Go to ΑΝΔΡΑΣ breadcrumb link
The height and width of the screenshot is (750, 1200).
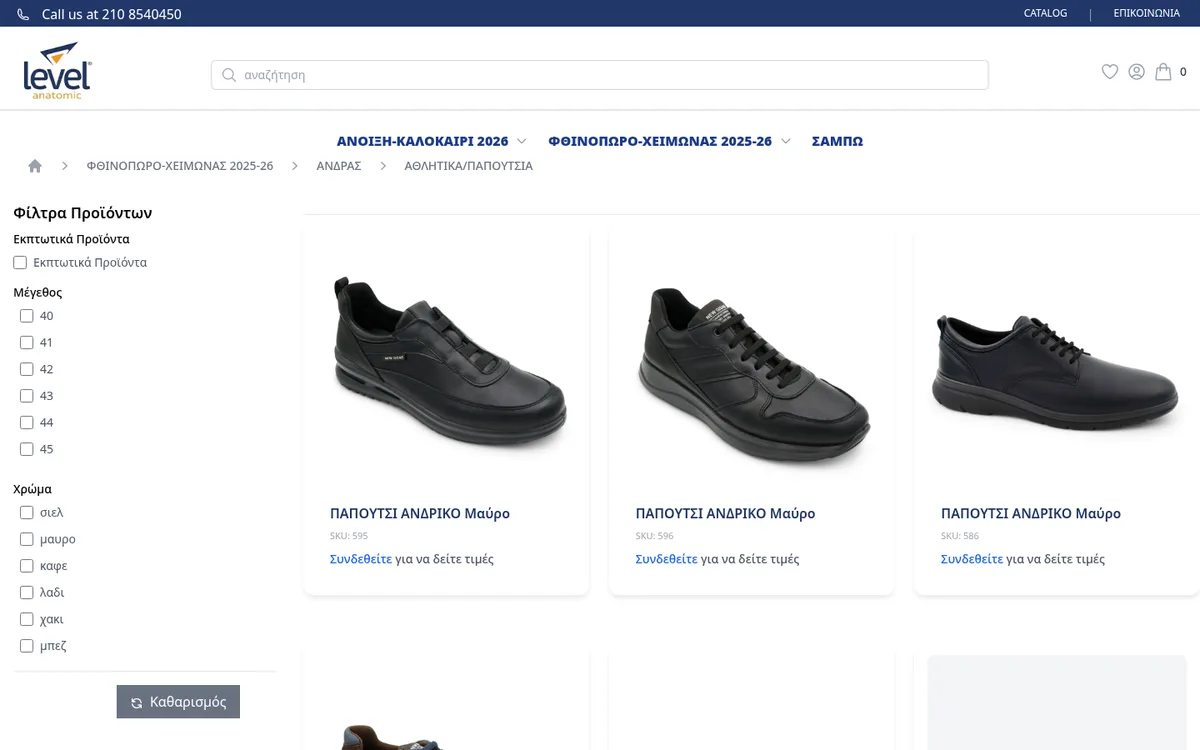[339, 166]
